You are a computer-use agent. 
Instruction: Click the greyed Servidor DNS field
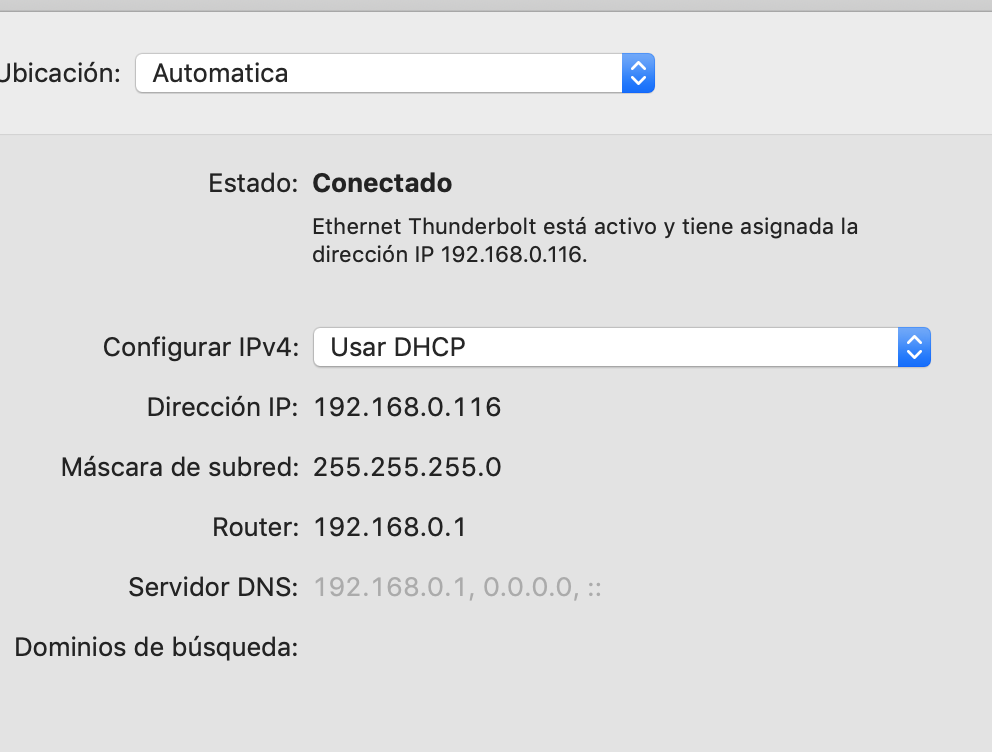click(458, 587)
